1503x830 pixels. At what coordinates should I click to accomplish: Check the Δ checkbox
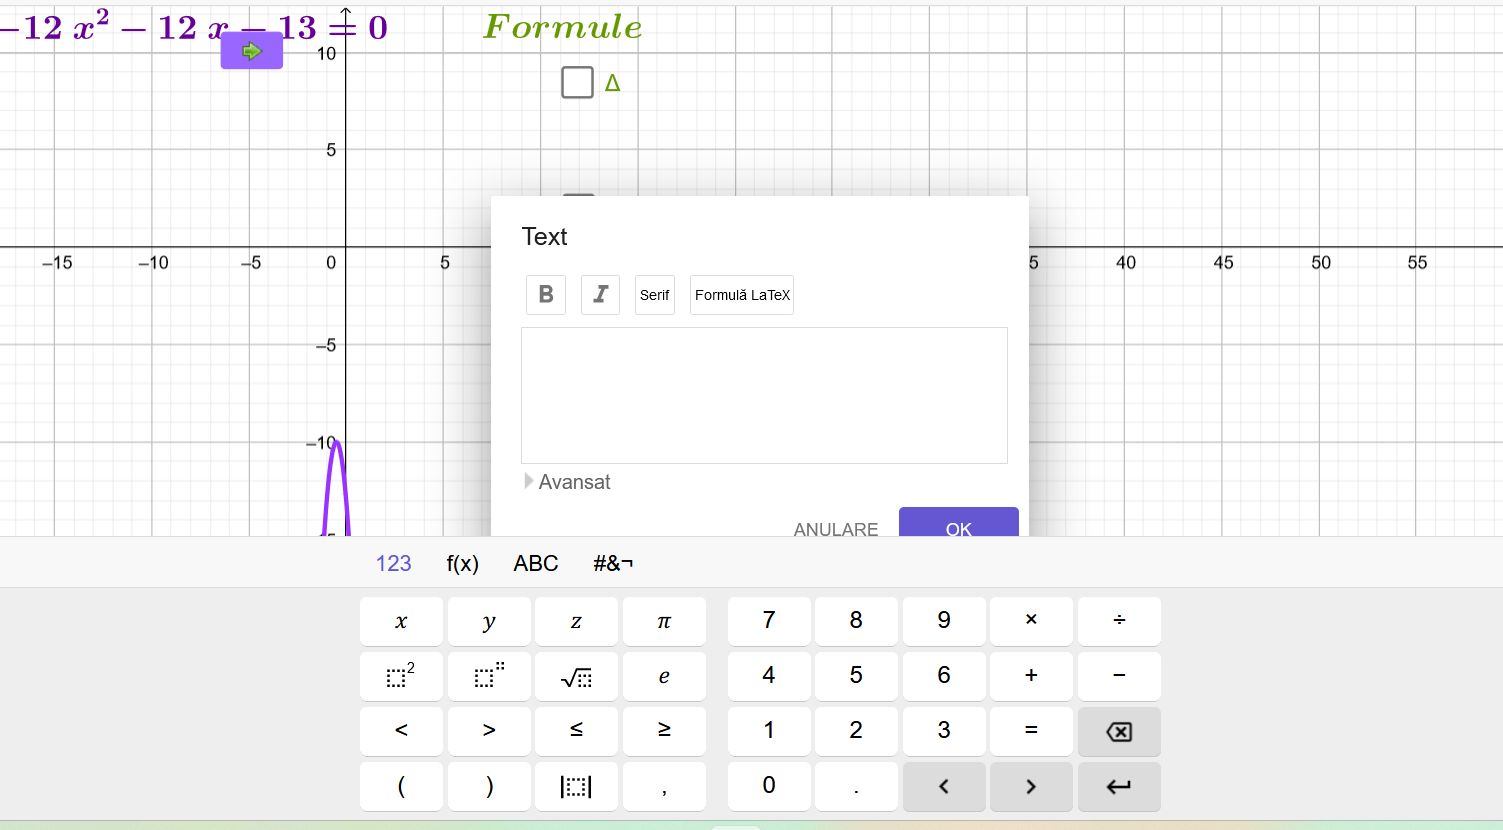click(x=577, y=82)
